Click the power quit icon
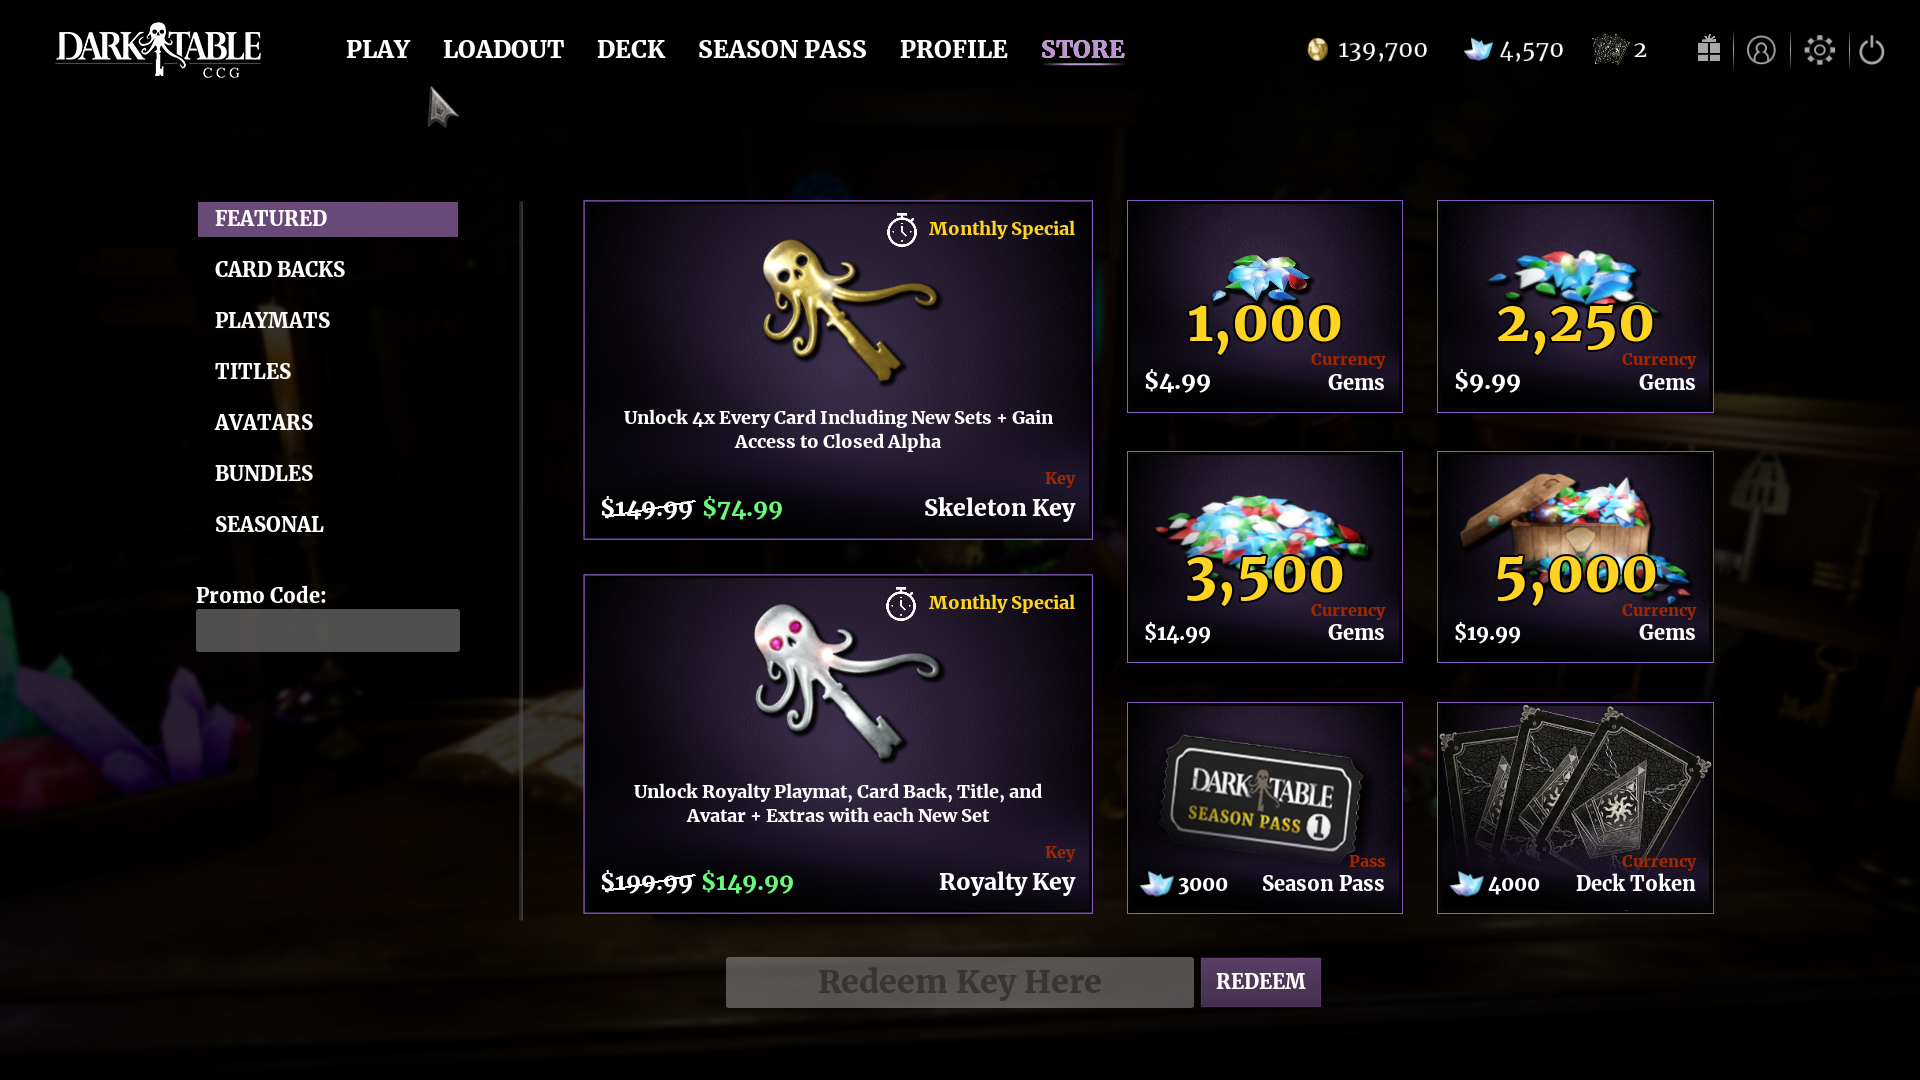The image size is (1920, 1080). pos(1872,50)
